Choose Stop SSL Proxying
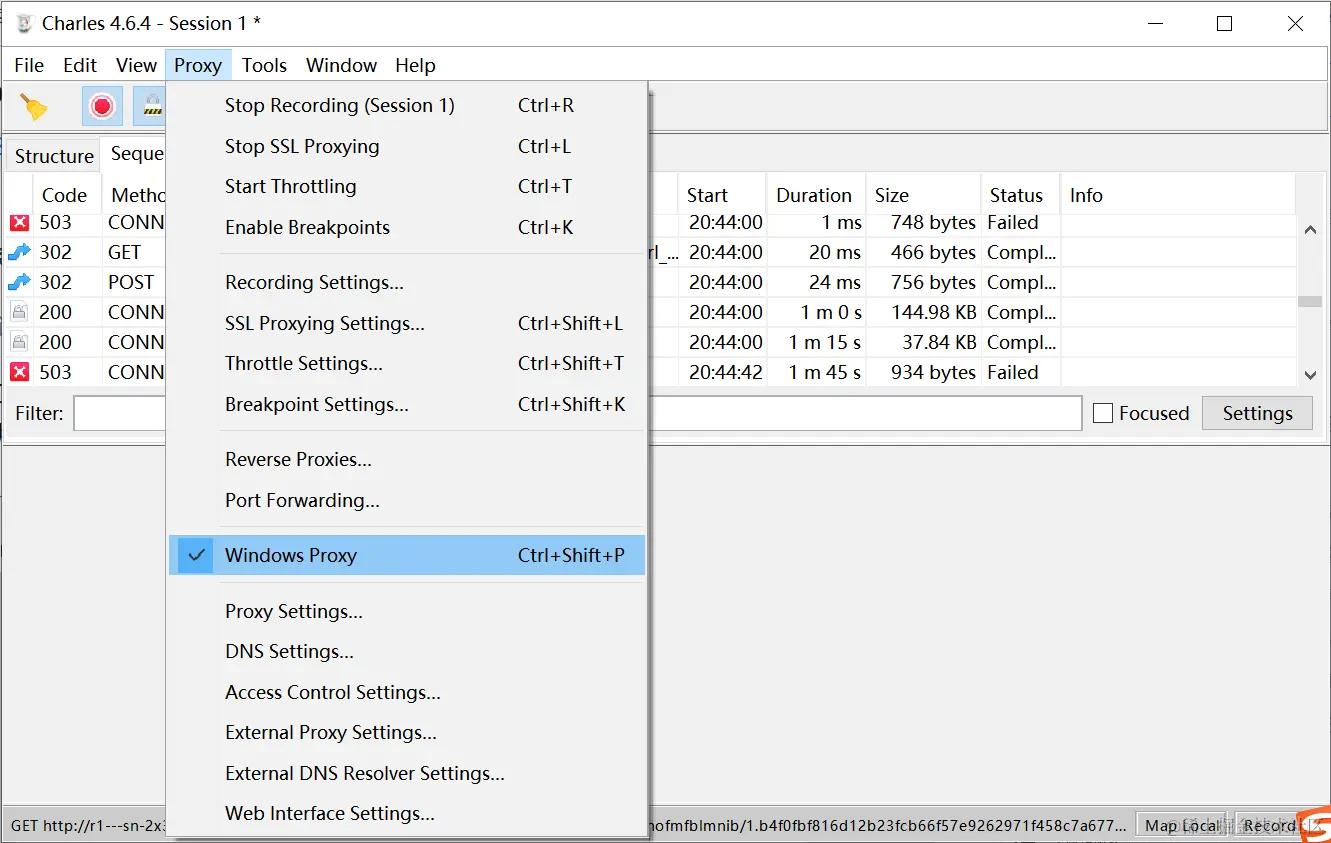1331x843 pixels. (407, 146)
